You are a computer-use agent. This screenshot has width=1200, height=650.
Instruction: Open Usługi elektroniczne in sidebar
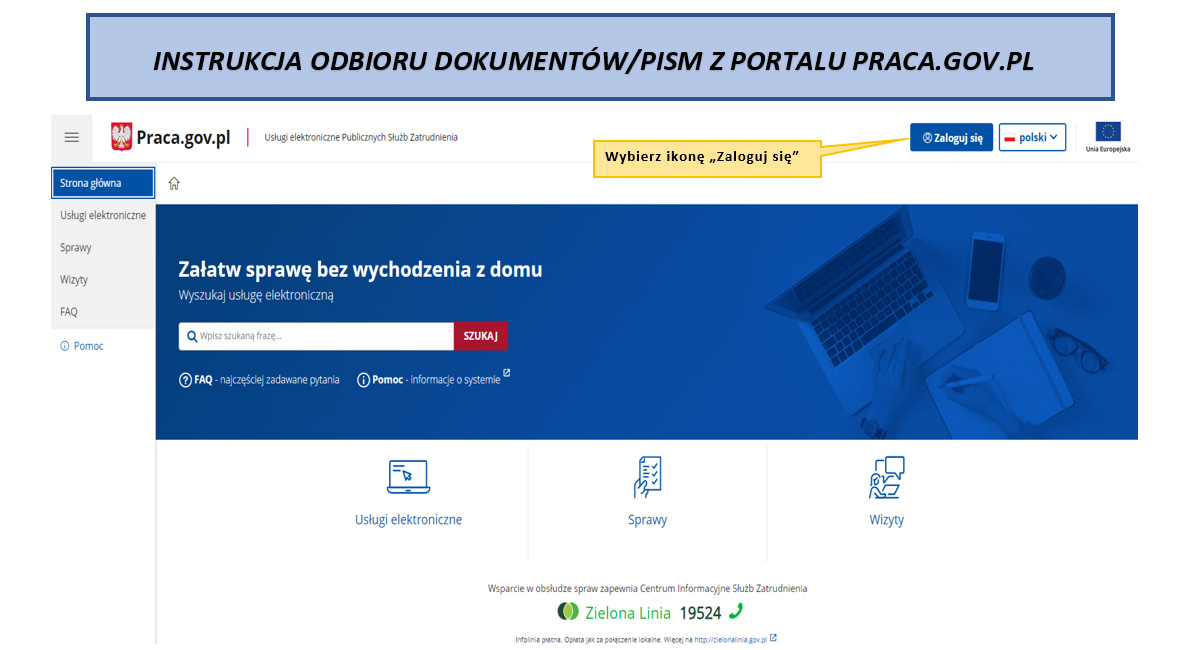(x=103, y=215)
